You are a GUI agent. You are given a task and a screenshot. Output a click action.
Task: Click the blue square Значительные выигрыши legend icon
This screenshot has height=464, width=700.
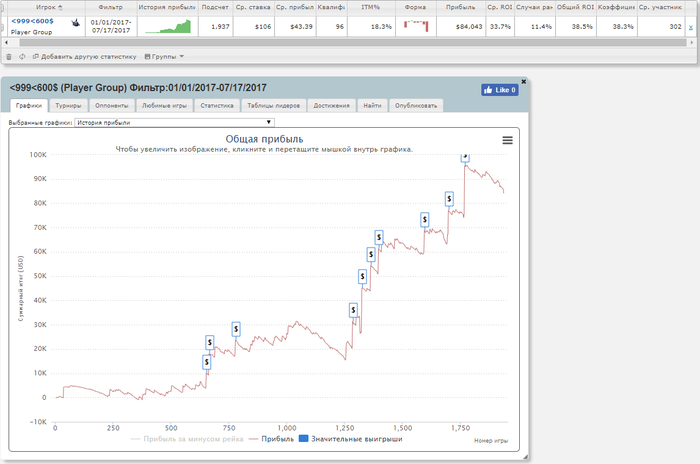[304, 439]
